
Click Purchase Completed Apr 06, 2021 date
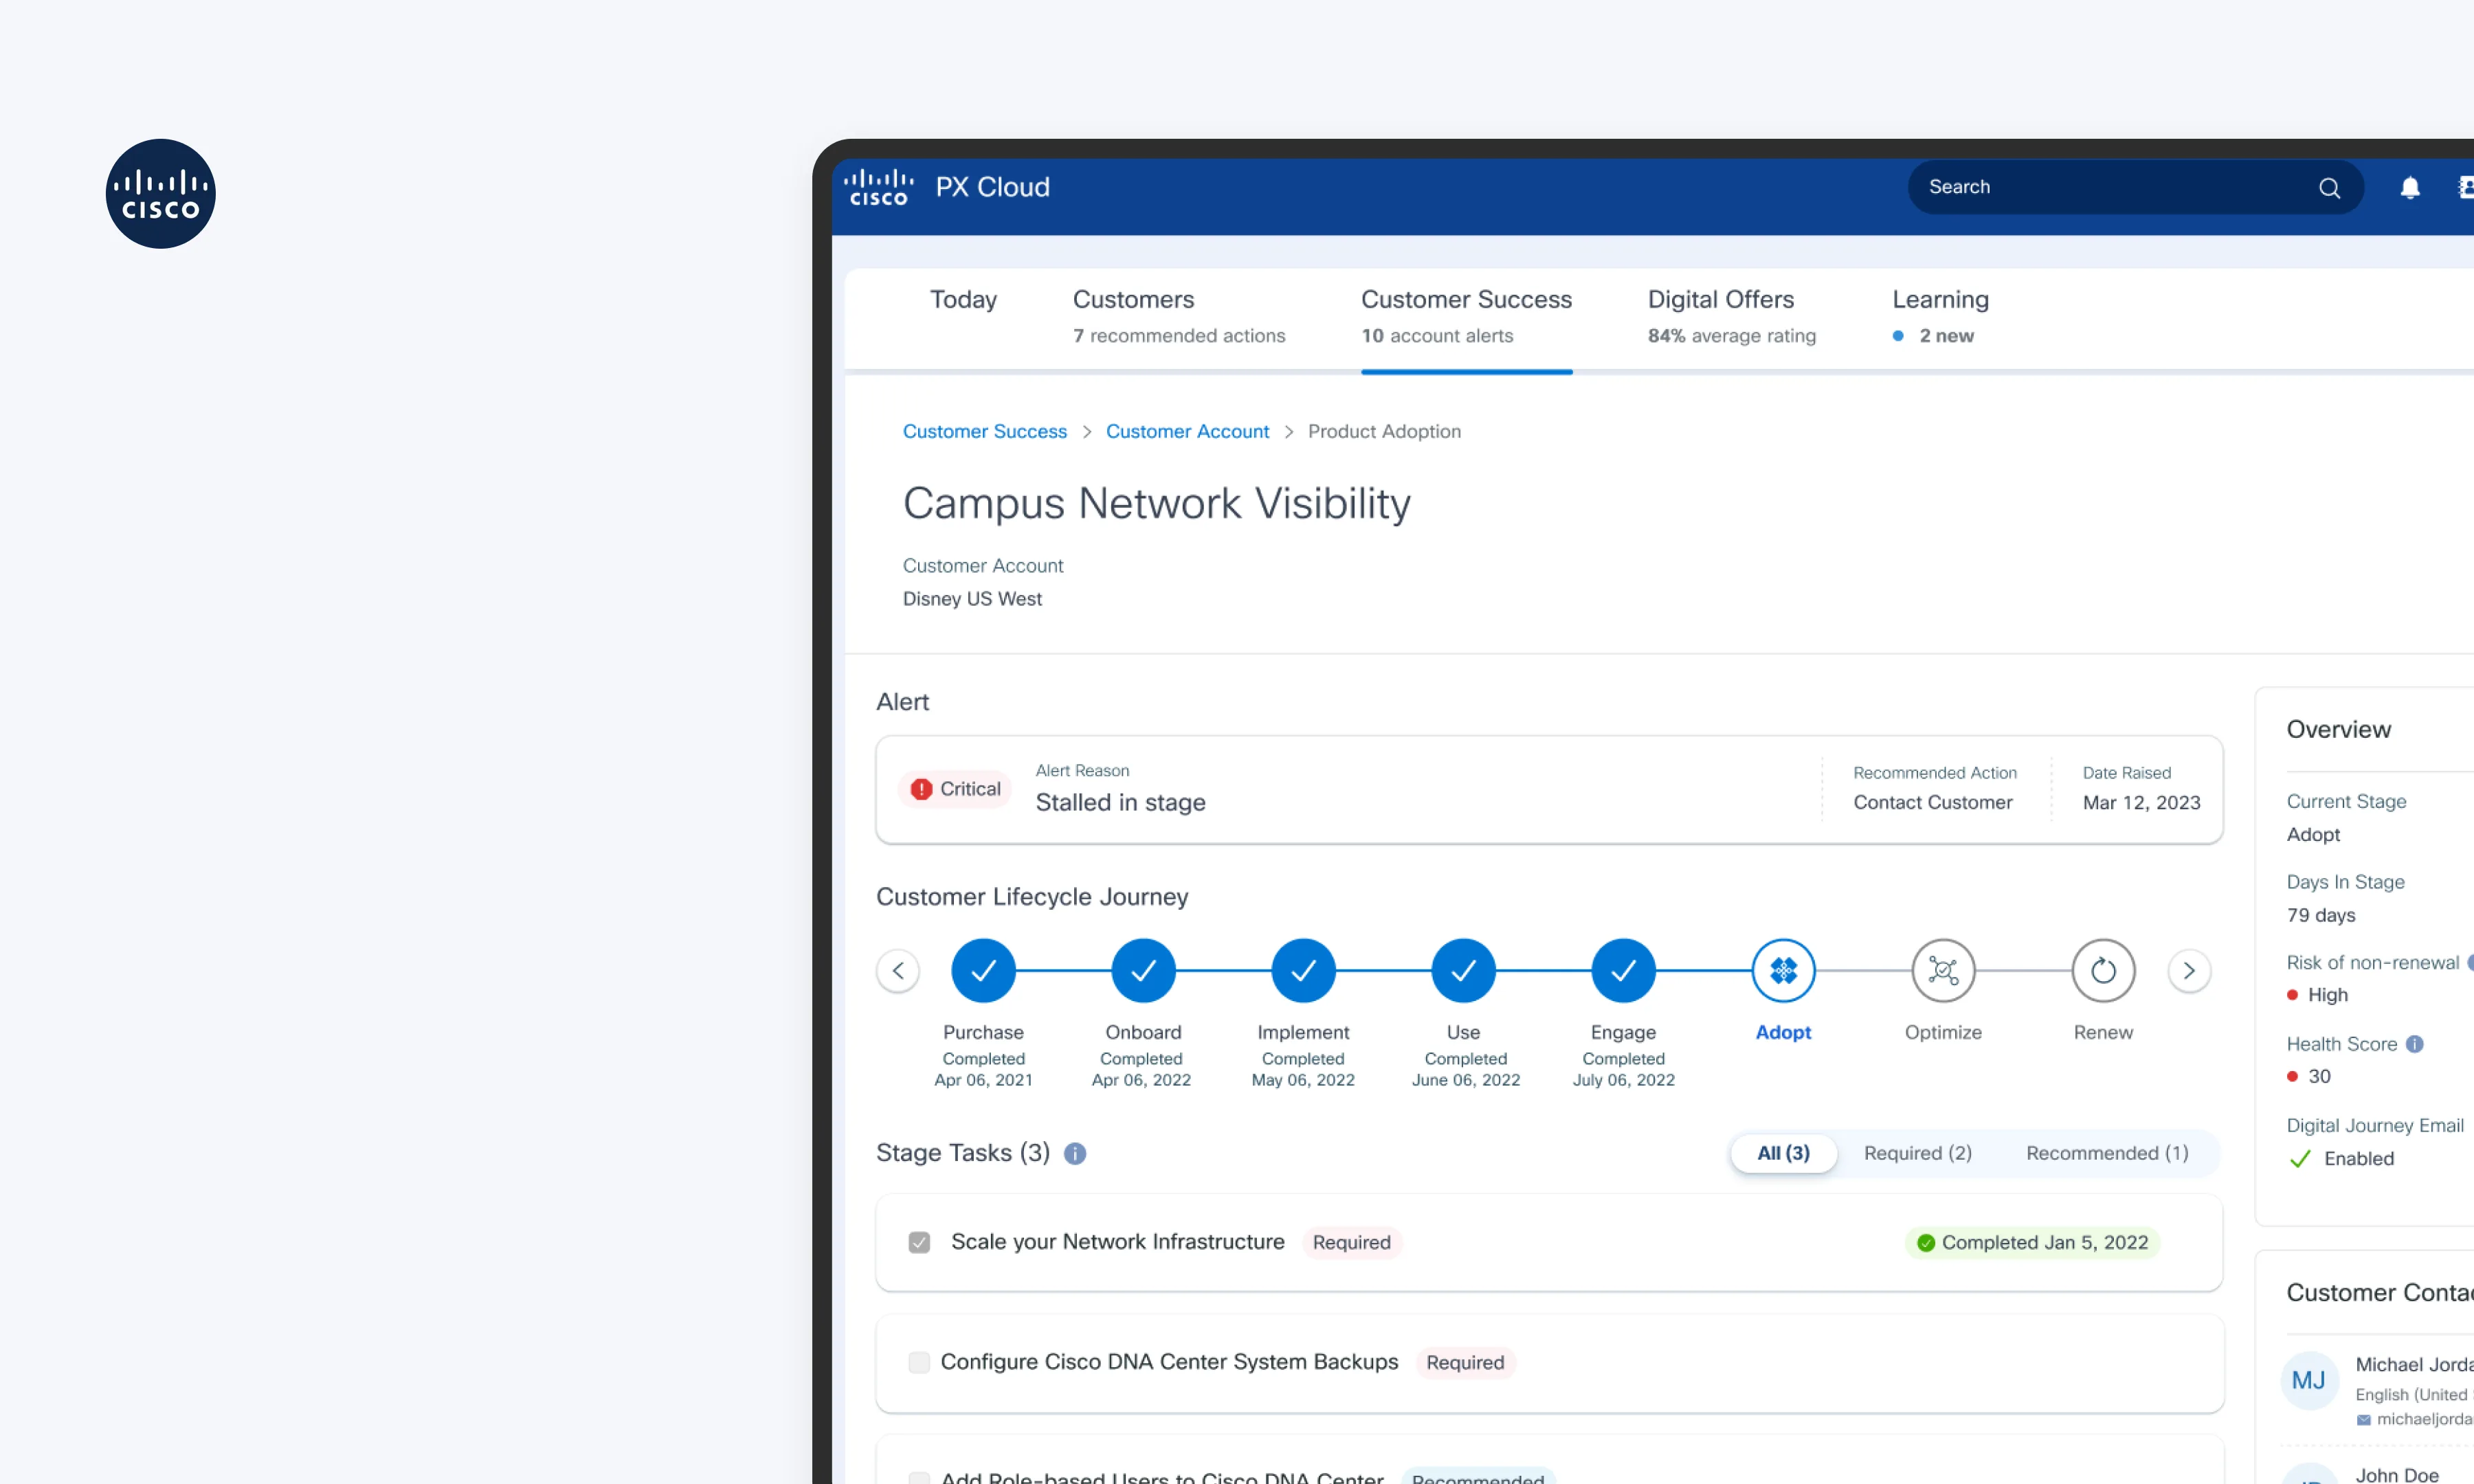click(x=983, y=1080)
